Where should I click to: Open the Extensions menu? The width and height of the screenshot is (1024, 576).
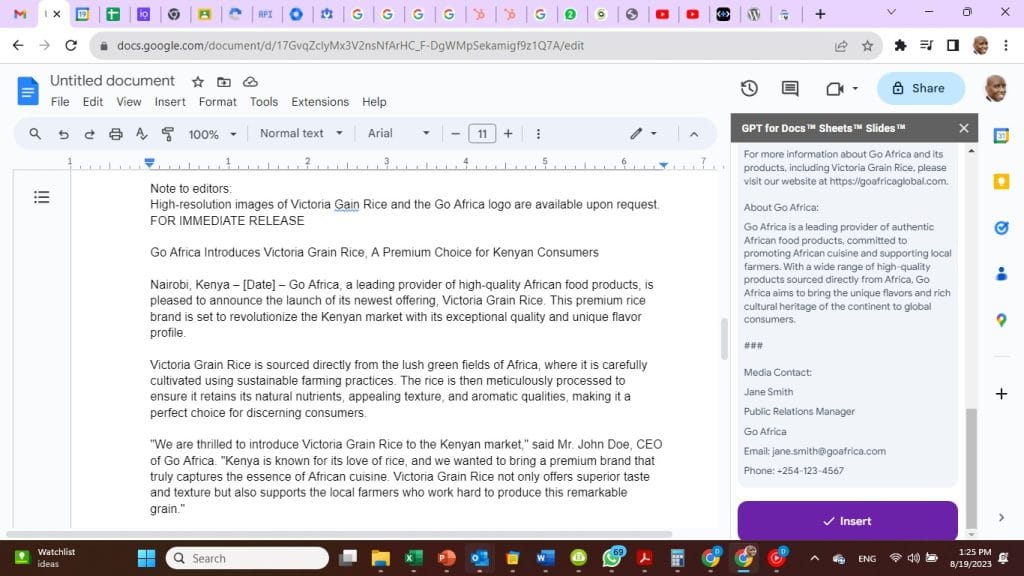click(x=319, y=102)
